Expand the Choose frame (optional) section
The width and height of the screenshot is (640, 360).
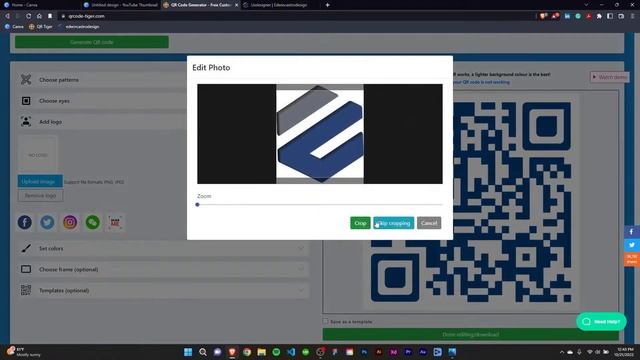tap(163, 269)
